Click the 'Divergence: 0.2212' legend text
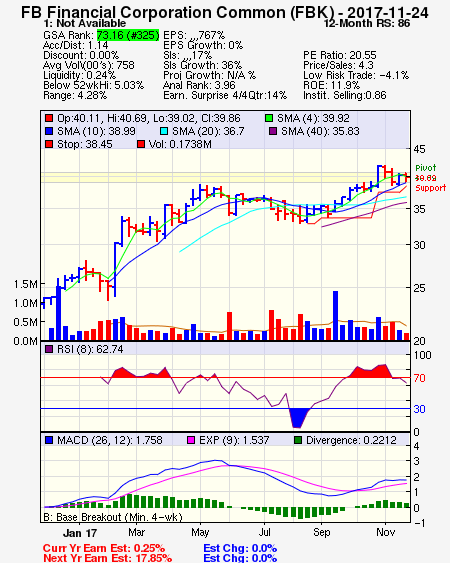This screenshot has width=450, height=563. pos(351,440)
